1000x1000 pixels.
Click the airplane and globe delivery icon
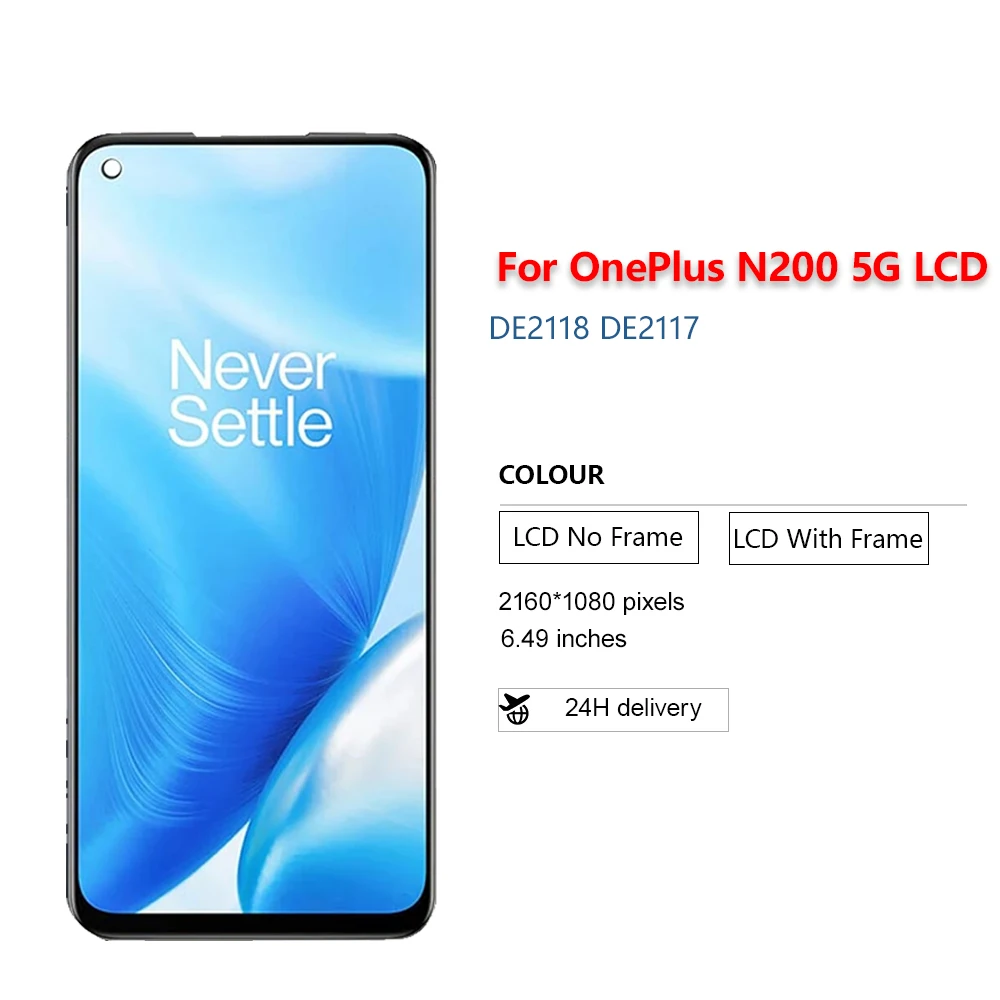(x=515, y=709)
